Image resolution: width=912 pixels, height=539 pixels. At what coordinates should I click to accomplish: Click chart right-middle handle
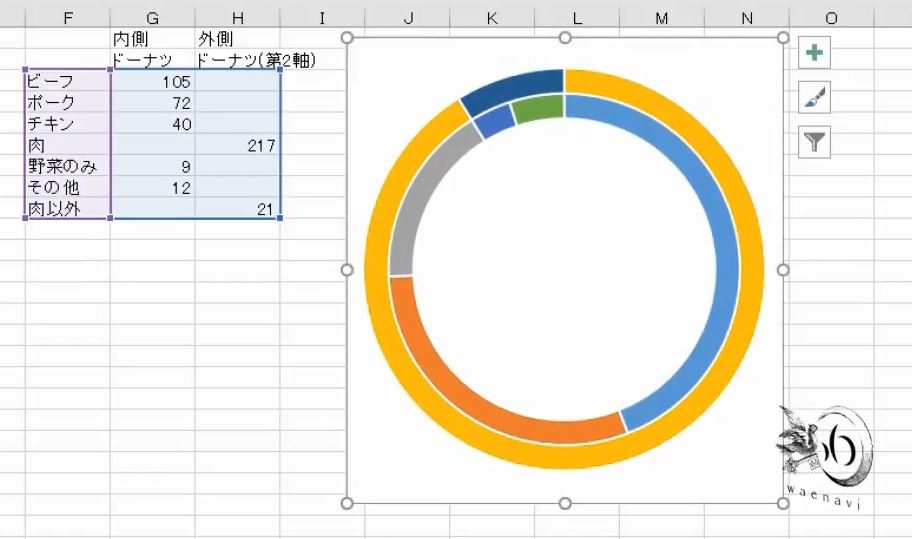[783, 270]
